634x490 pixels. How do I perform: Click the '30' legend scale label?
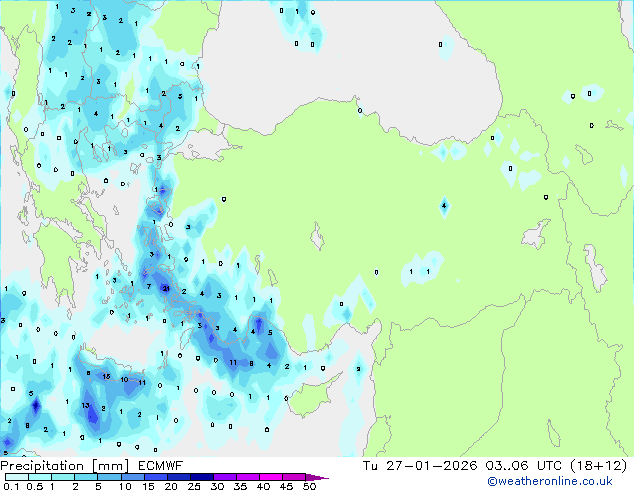point(217,486)
